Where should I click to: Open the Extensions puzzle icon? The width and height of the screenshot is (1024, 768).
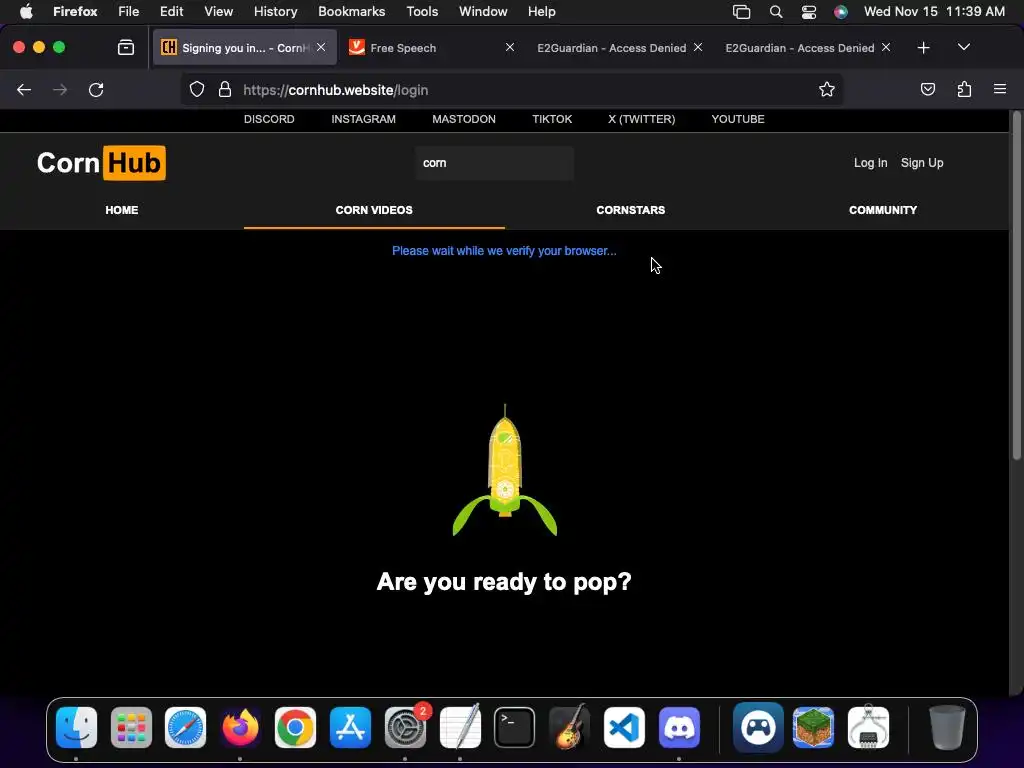click(964, 89)
